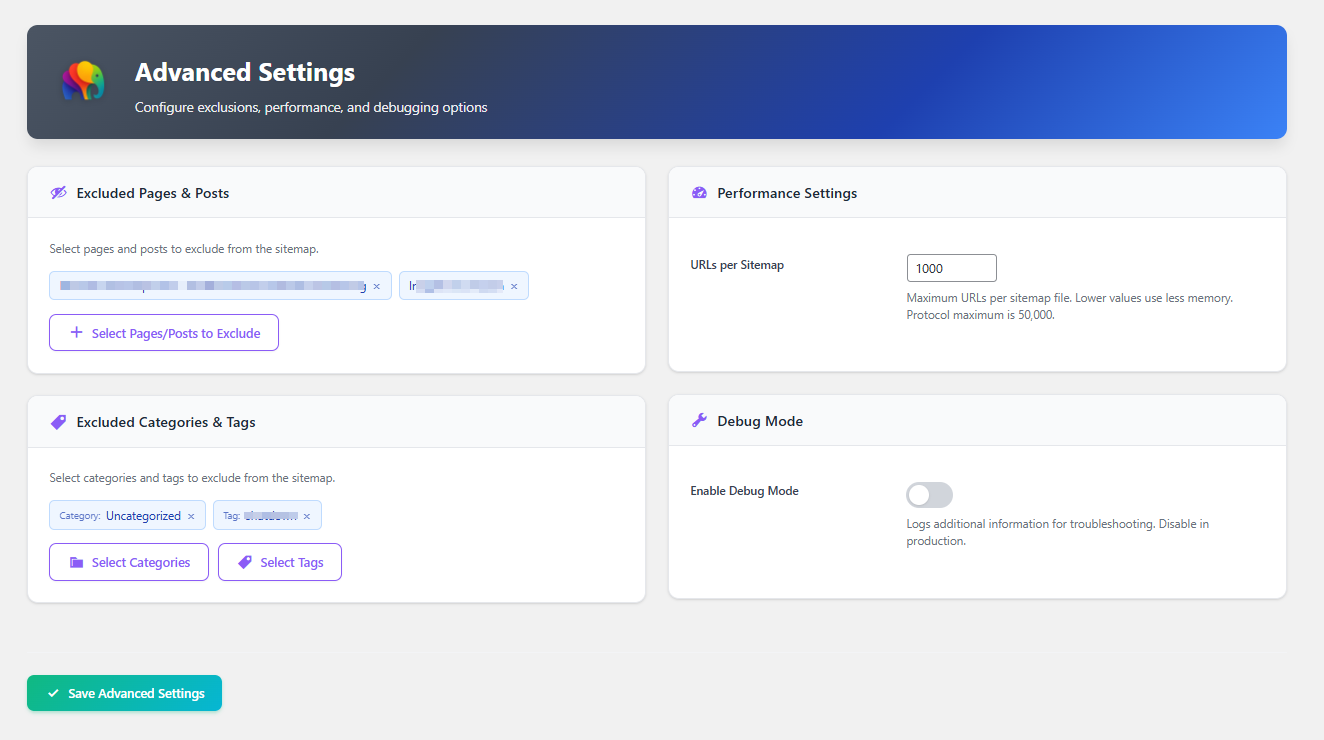Click the plus icon on Select Pages/Posts to Exclude
This screenshot has height=740, width=1324.
76,331
